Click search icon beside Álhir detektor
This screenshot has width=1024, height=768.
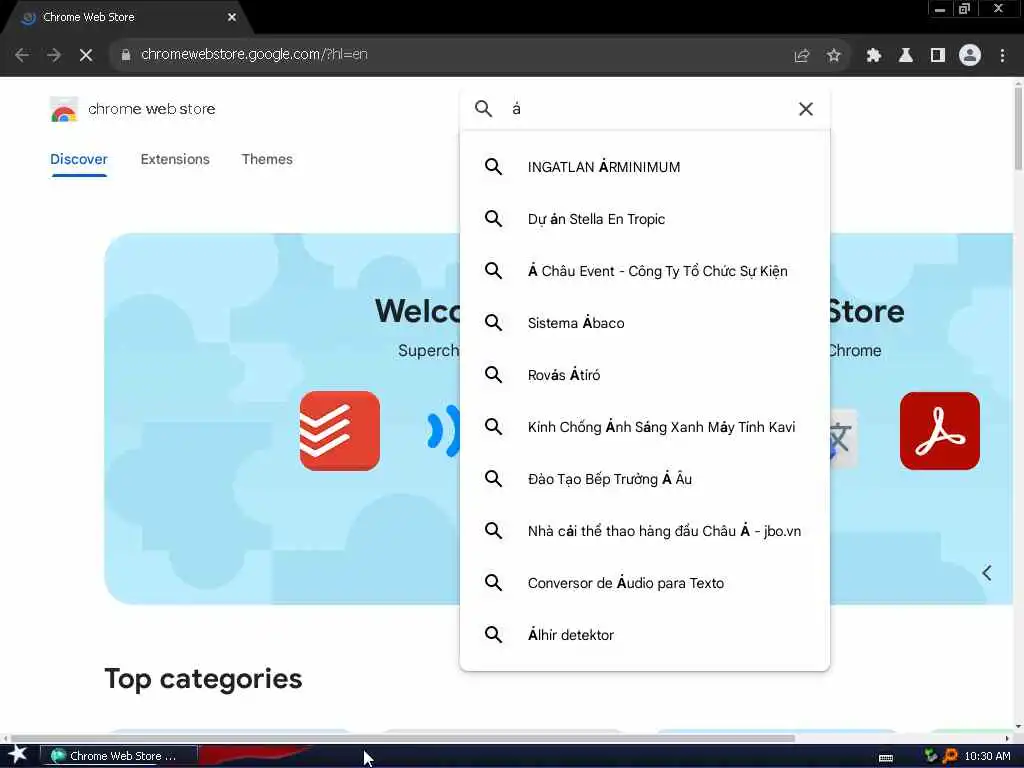[x=494, y=635]
